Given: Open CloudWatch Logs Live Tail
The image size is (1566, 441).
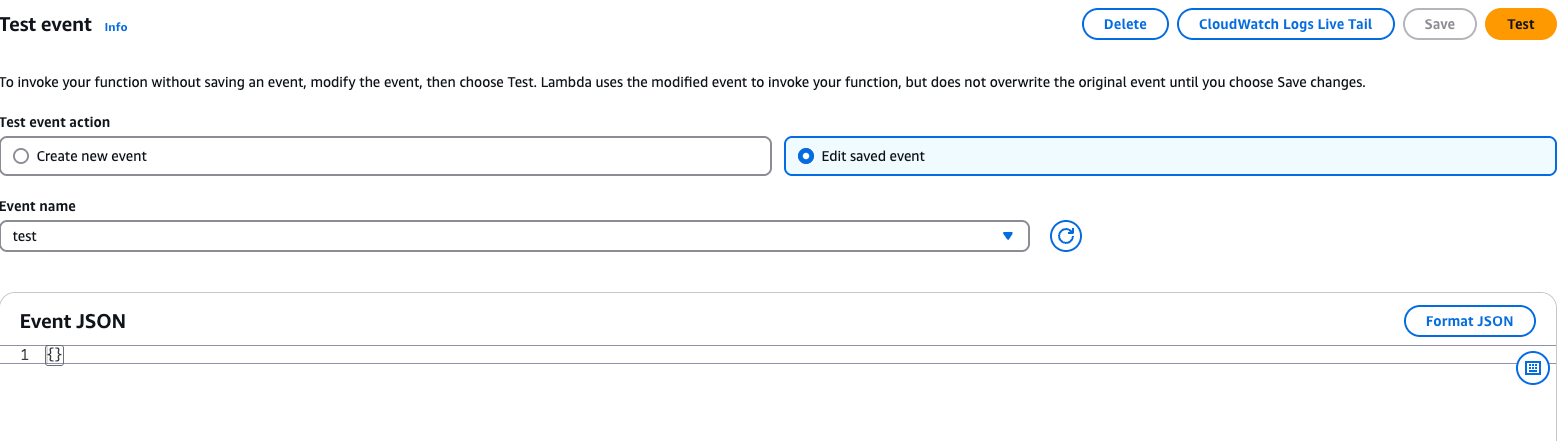Looking at the screenshot, I should [x=1285, y=24].
